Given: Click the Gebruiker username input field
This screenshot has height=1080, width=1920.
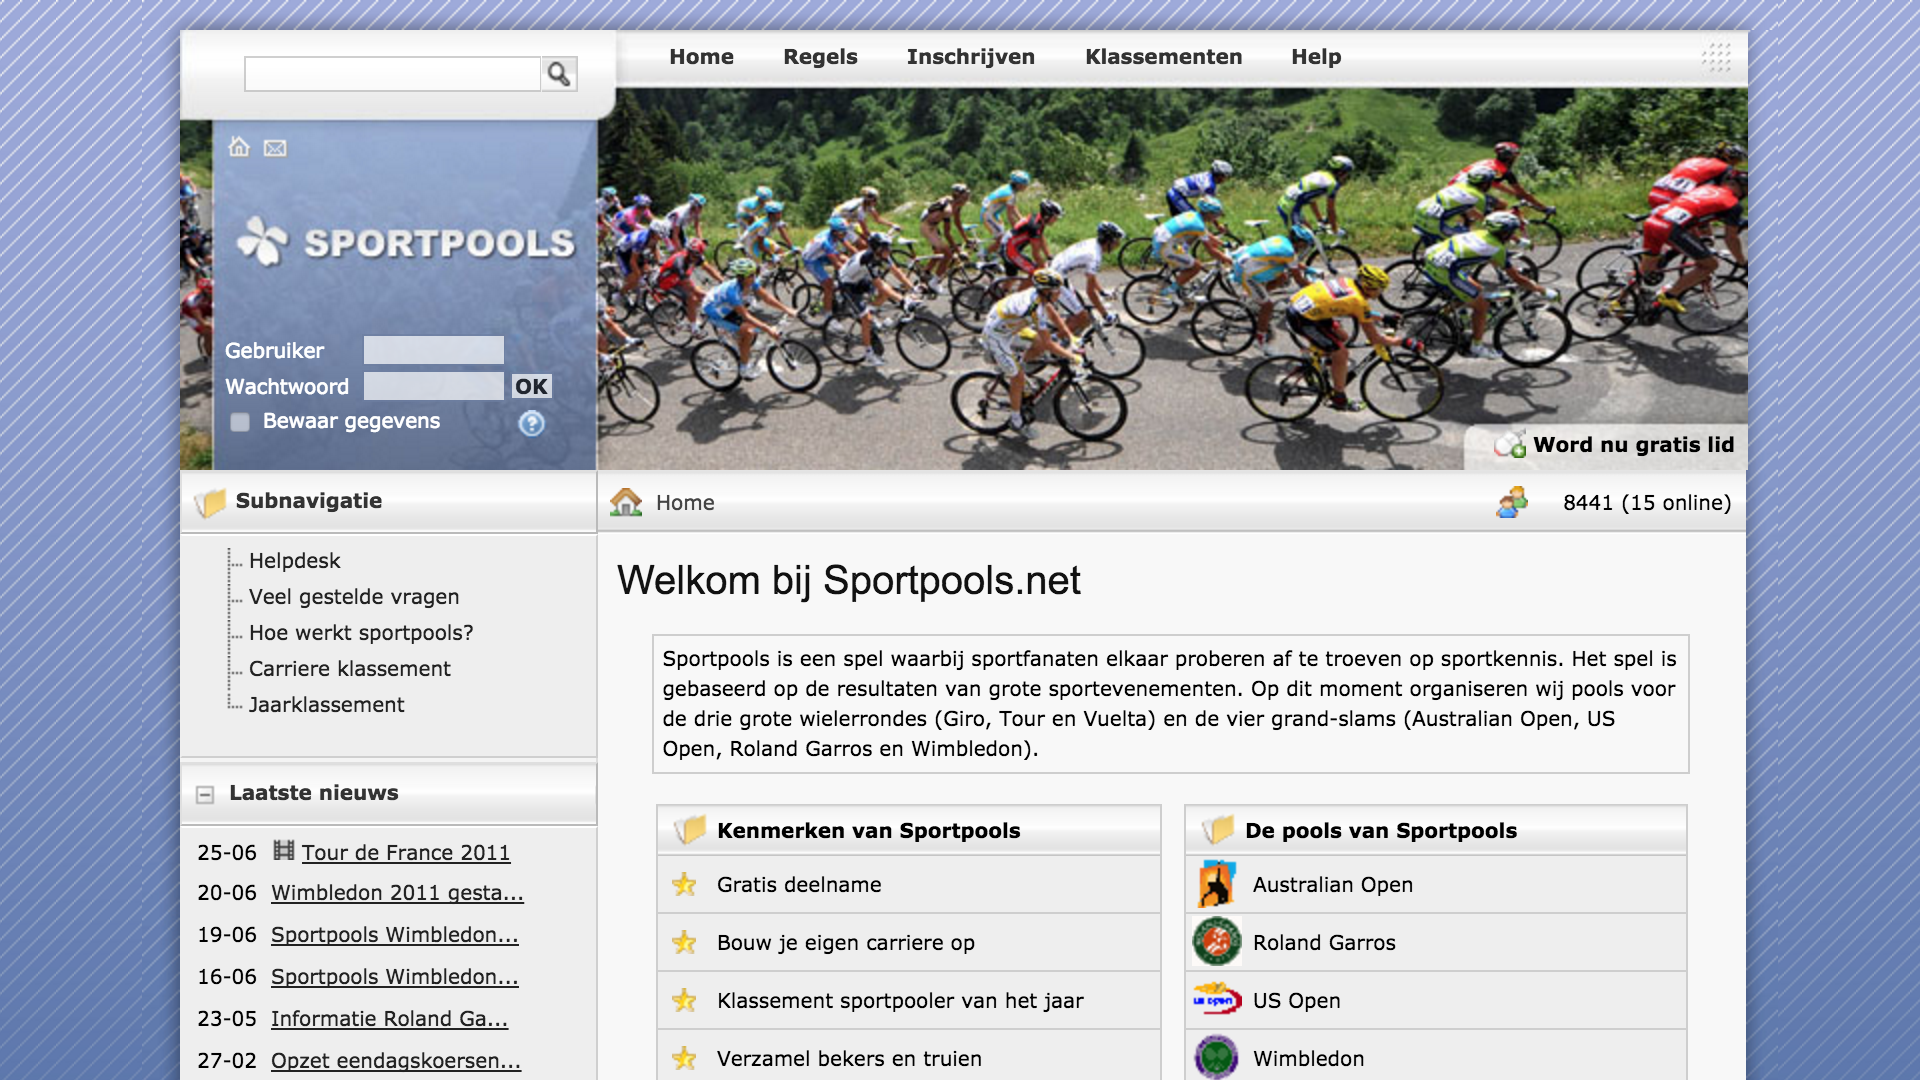Looking at the screenshot, I should point(433,350).
